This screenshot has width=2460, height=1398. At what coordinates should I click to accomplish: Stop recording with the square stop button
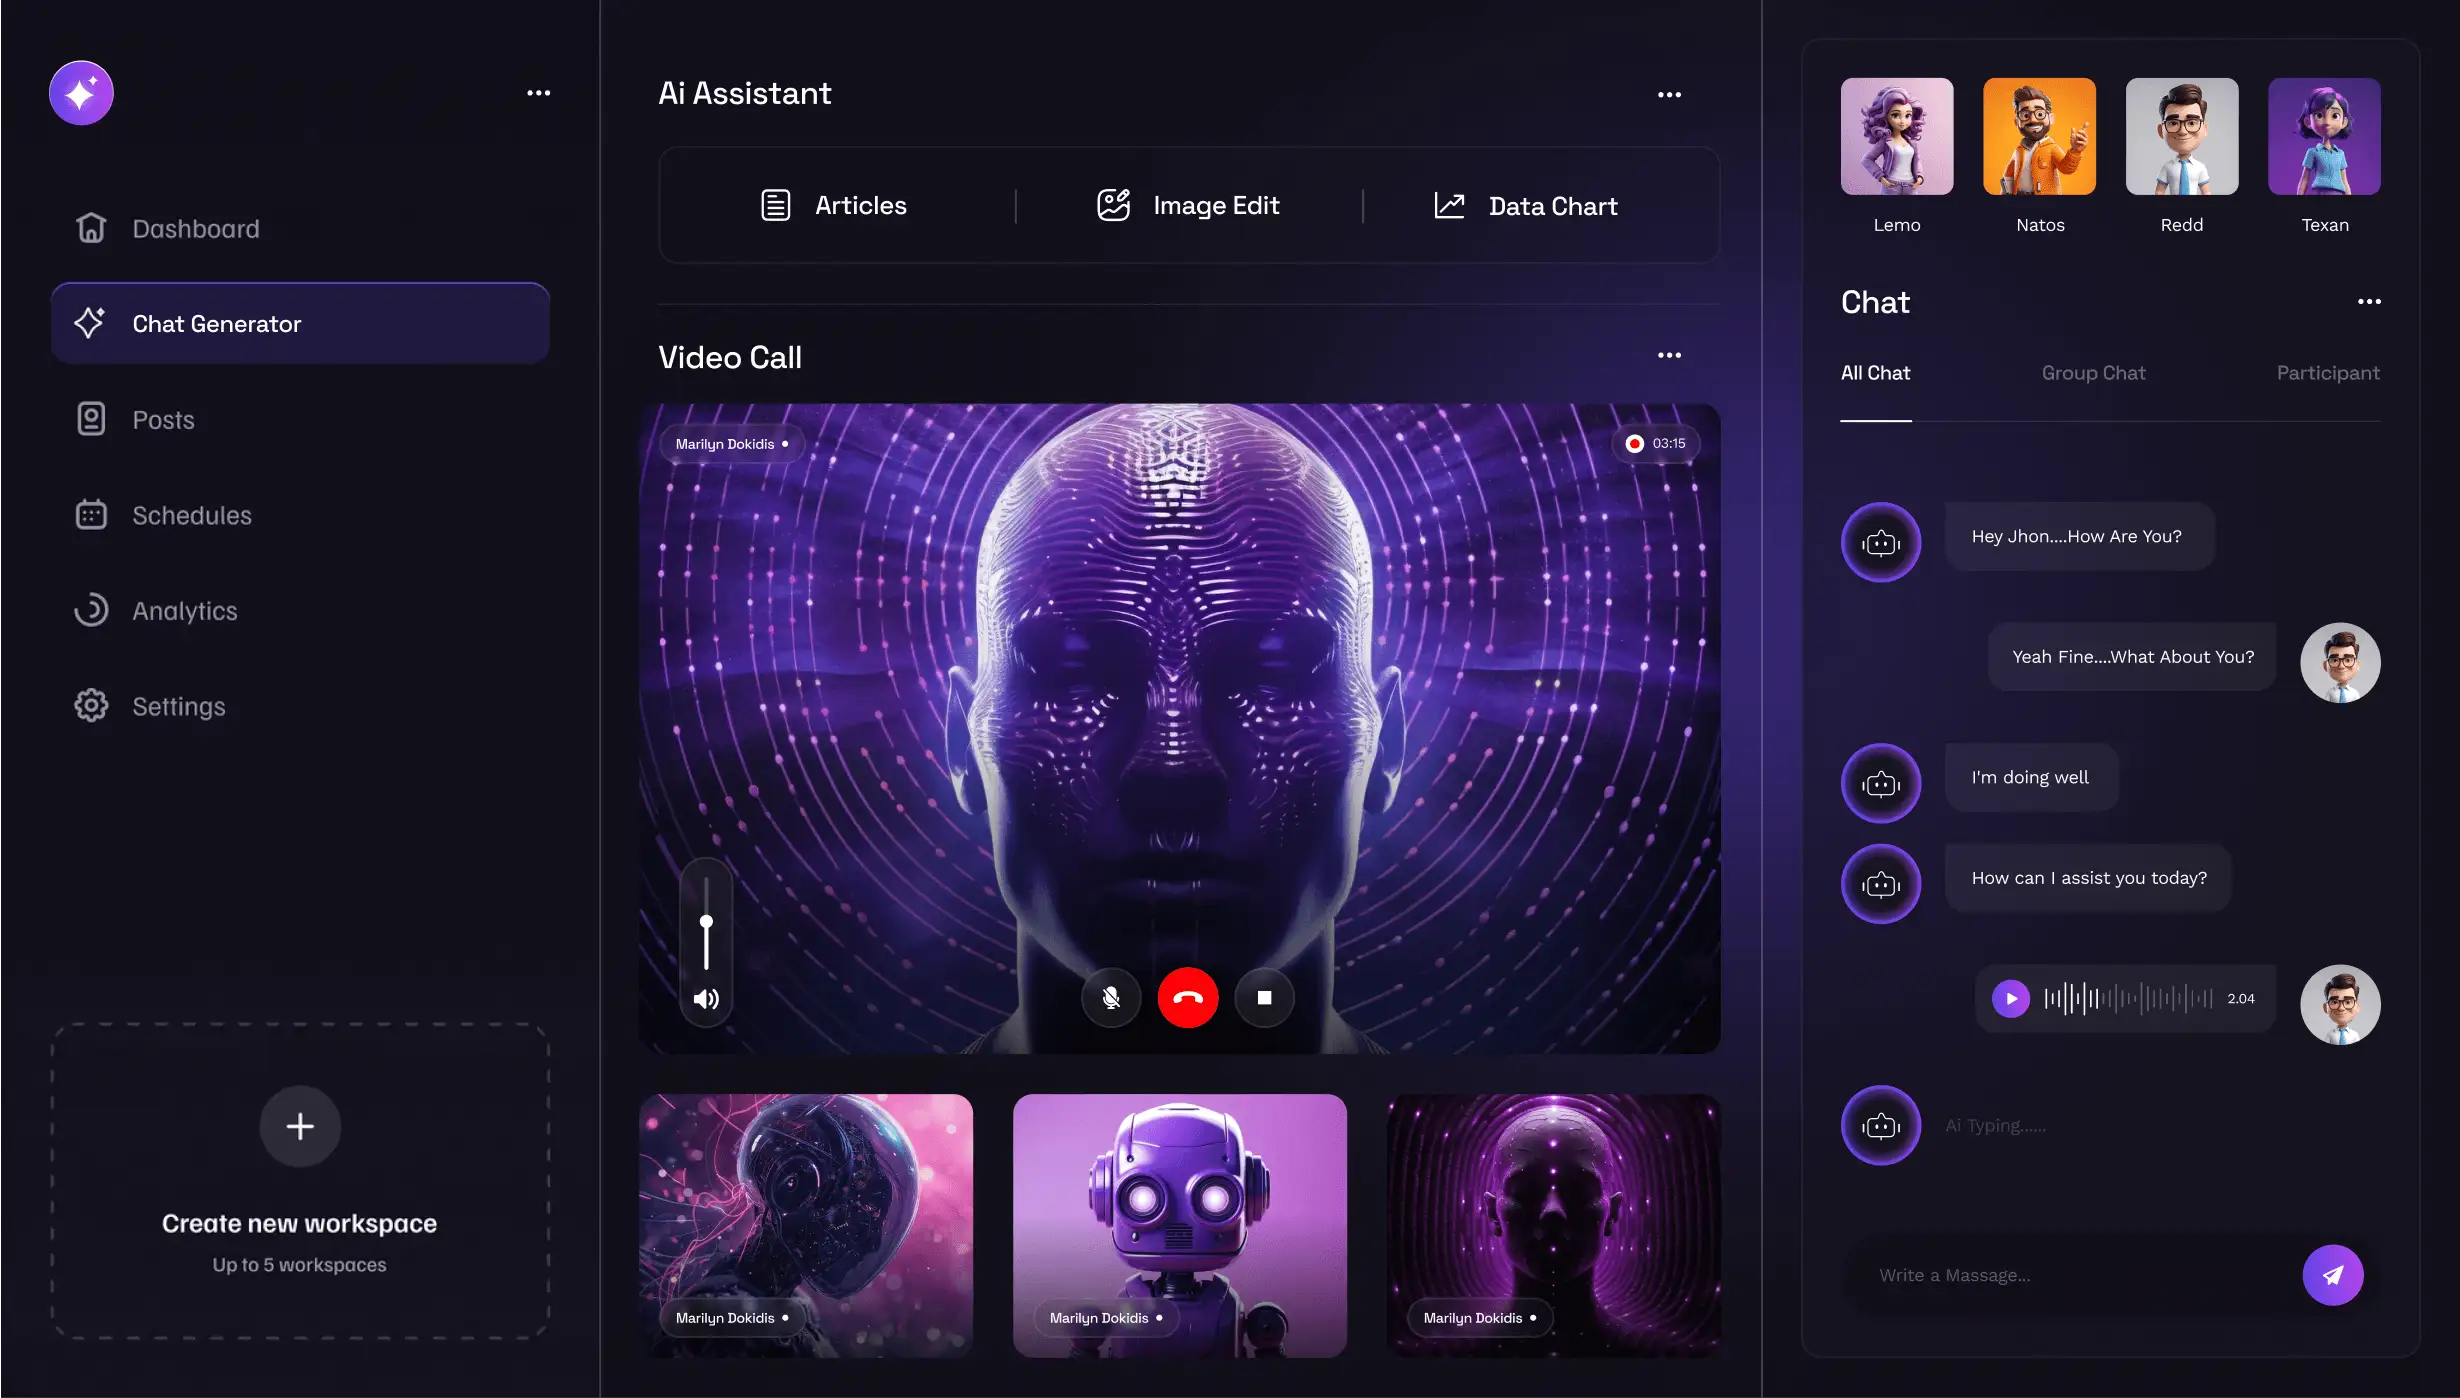click(x=1264, y=998)
